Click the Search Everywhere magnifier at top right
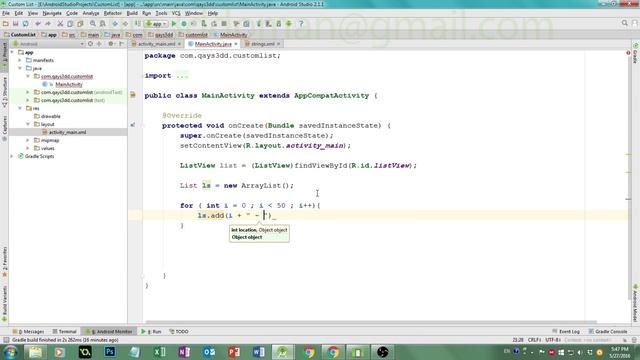640x360 pixels. click(624, 23)
